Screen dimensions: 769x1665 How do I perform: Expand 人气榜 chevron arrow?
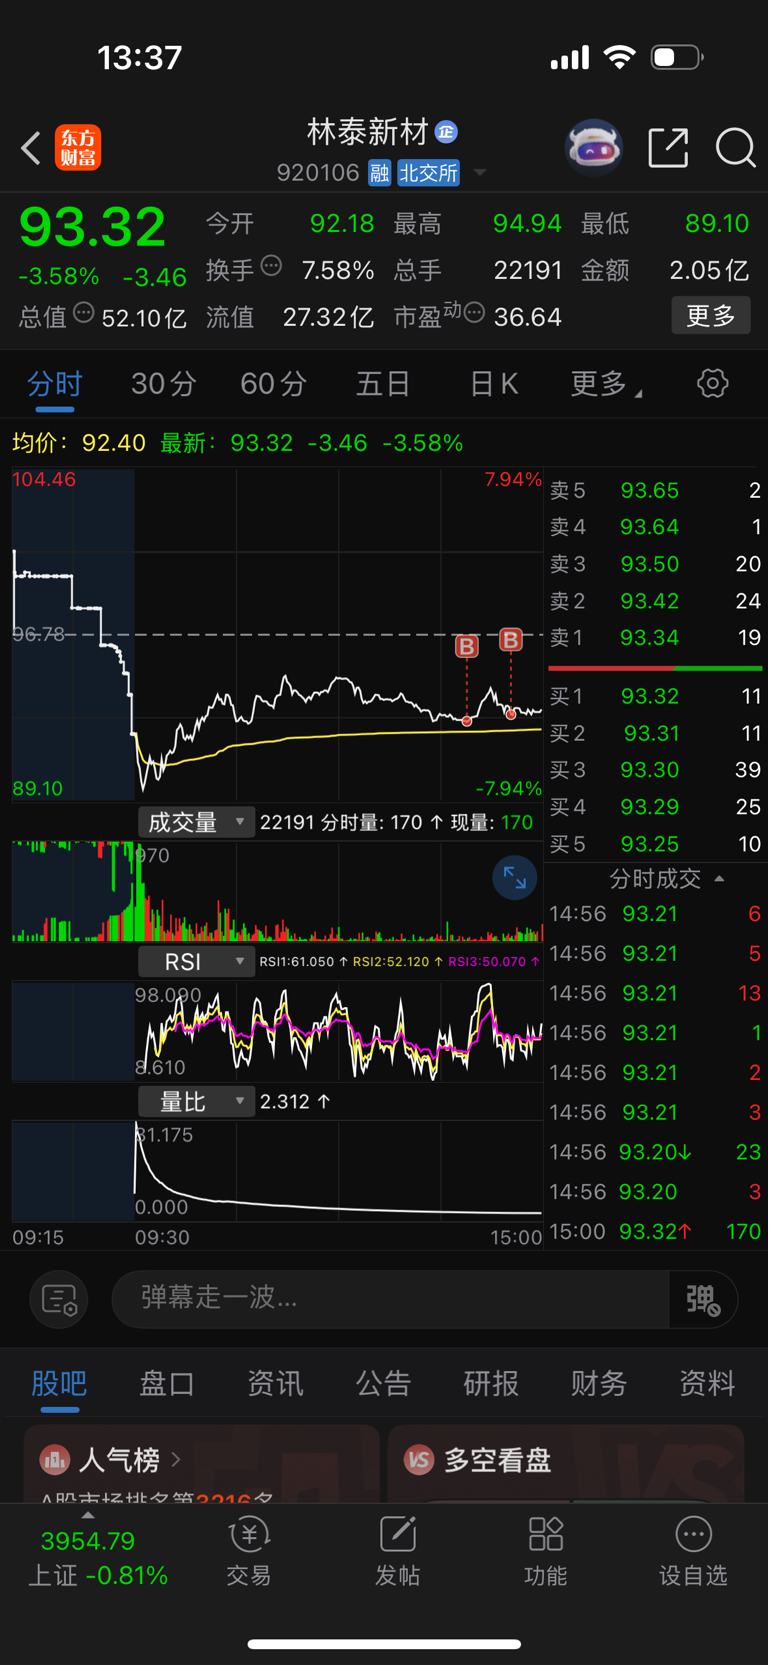[176, 1460]
